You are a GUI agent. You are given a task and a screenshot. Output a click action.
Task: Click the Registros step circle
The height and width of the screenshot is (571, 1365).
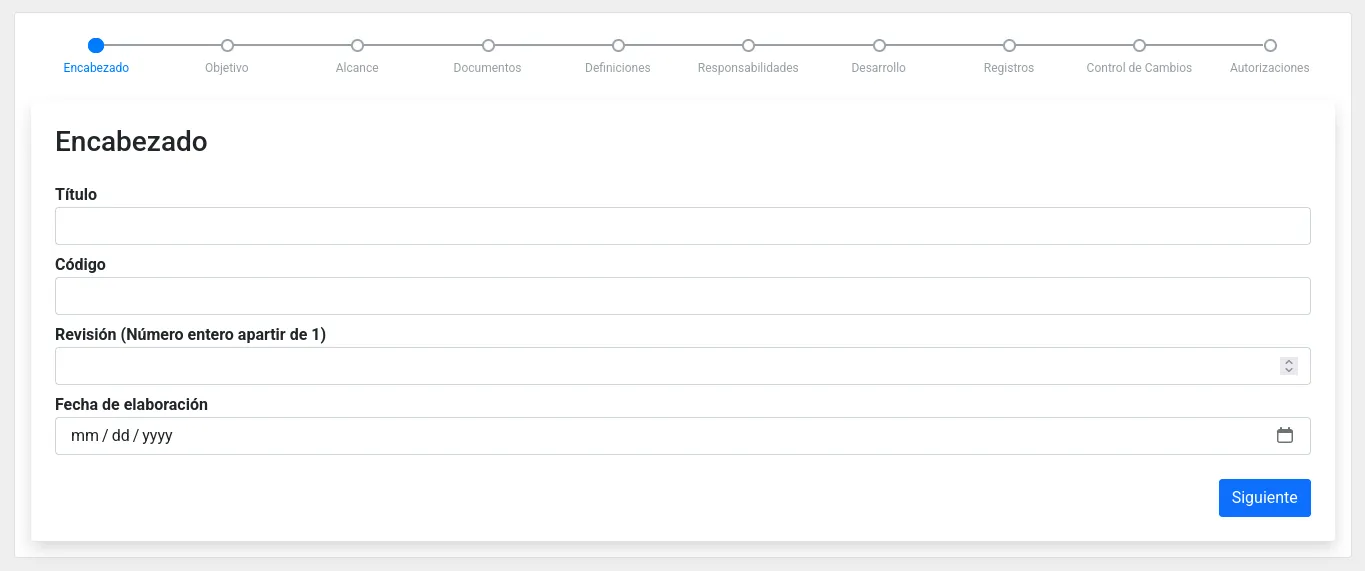pos(1009,45)
